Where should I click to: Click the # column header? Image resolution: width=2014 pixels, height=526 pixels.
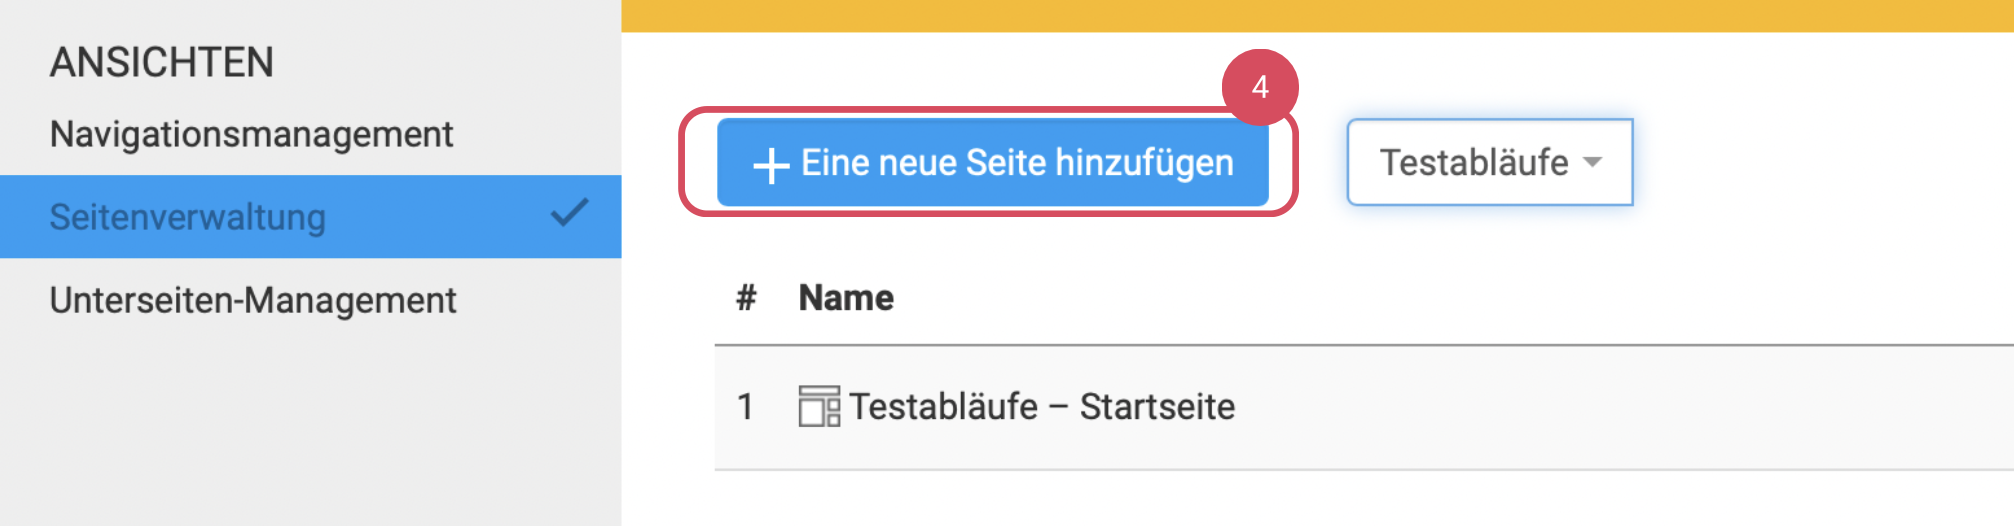pyautogui.click(x=746, y=298)
